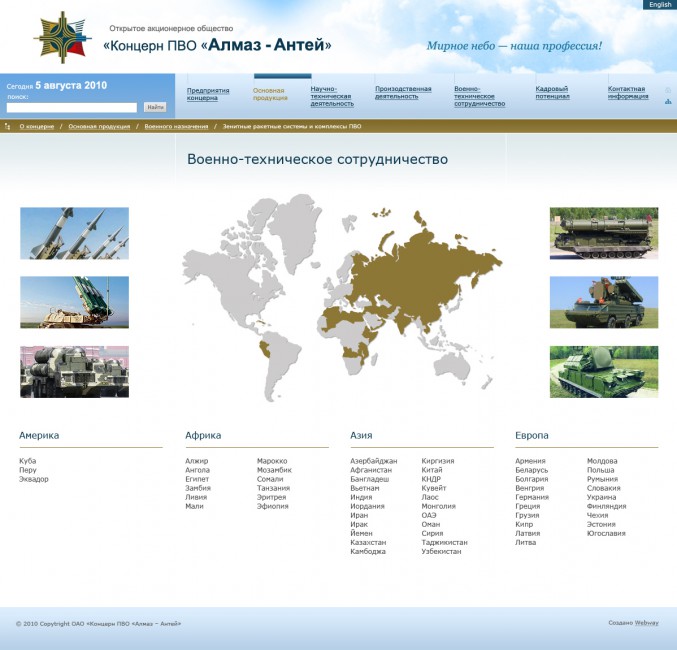Click Перу in America list
This screenshot has height=650, width=677.
point(28,470)
